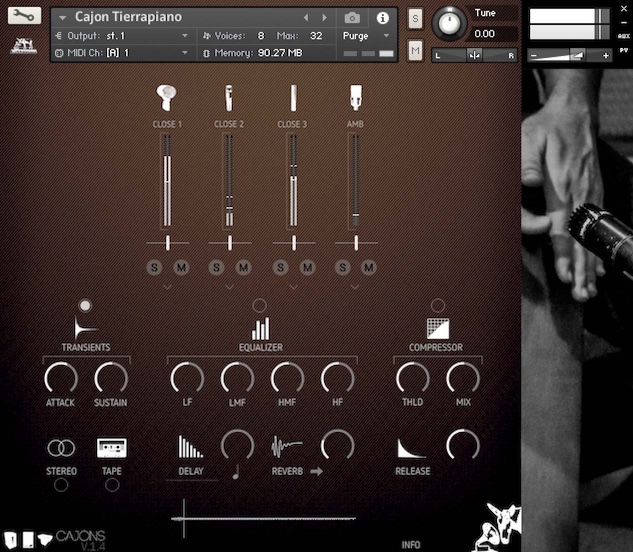Screen dimensions: 633x552
Task: Click the Stereo width icon
Action: point(61,448)
